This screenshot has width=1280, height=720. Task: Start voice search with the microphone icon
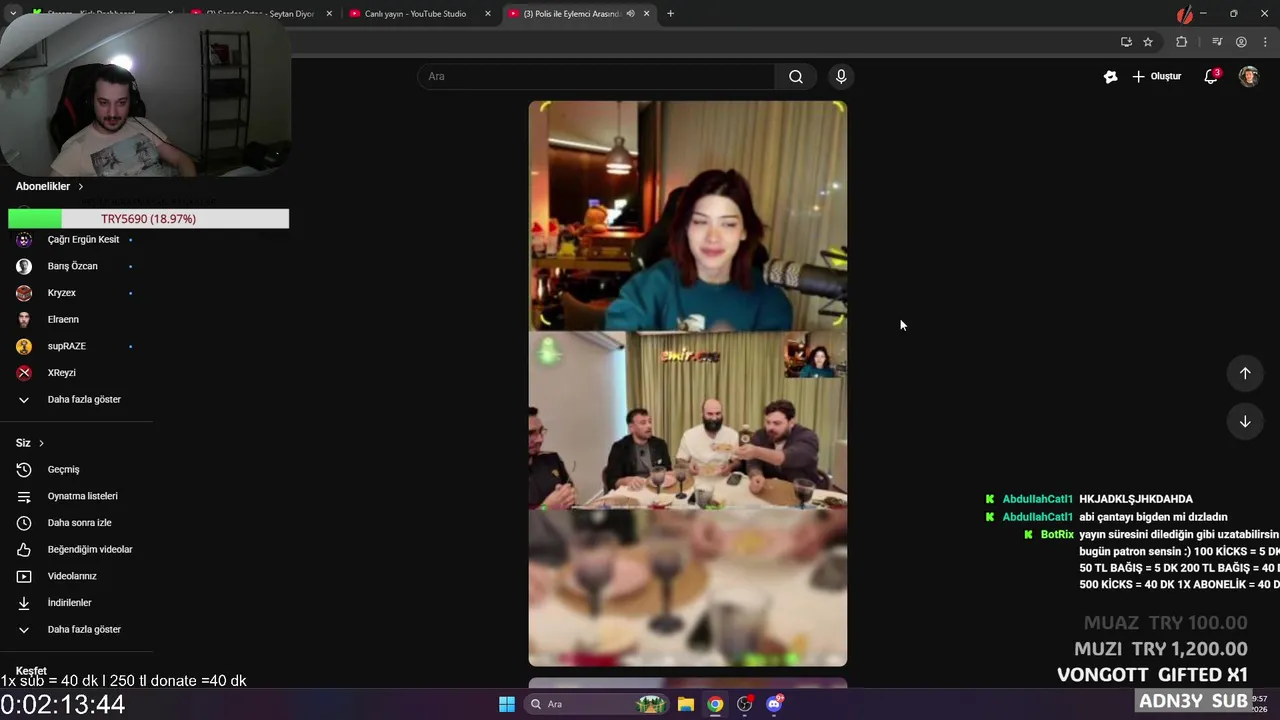point(841,76)
